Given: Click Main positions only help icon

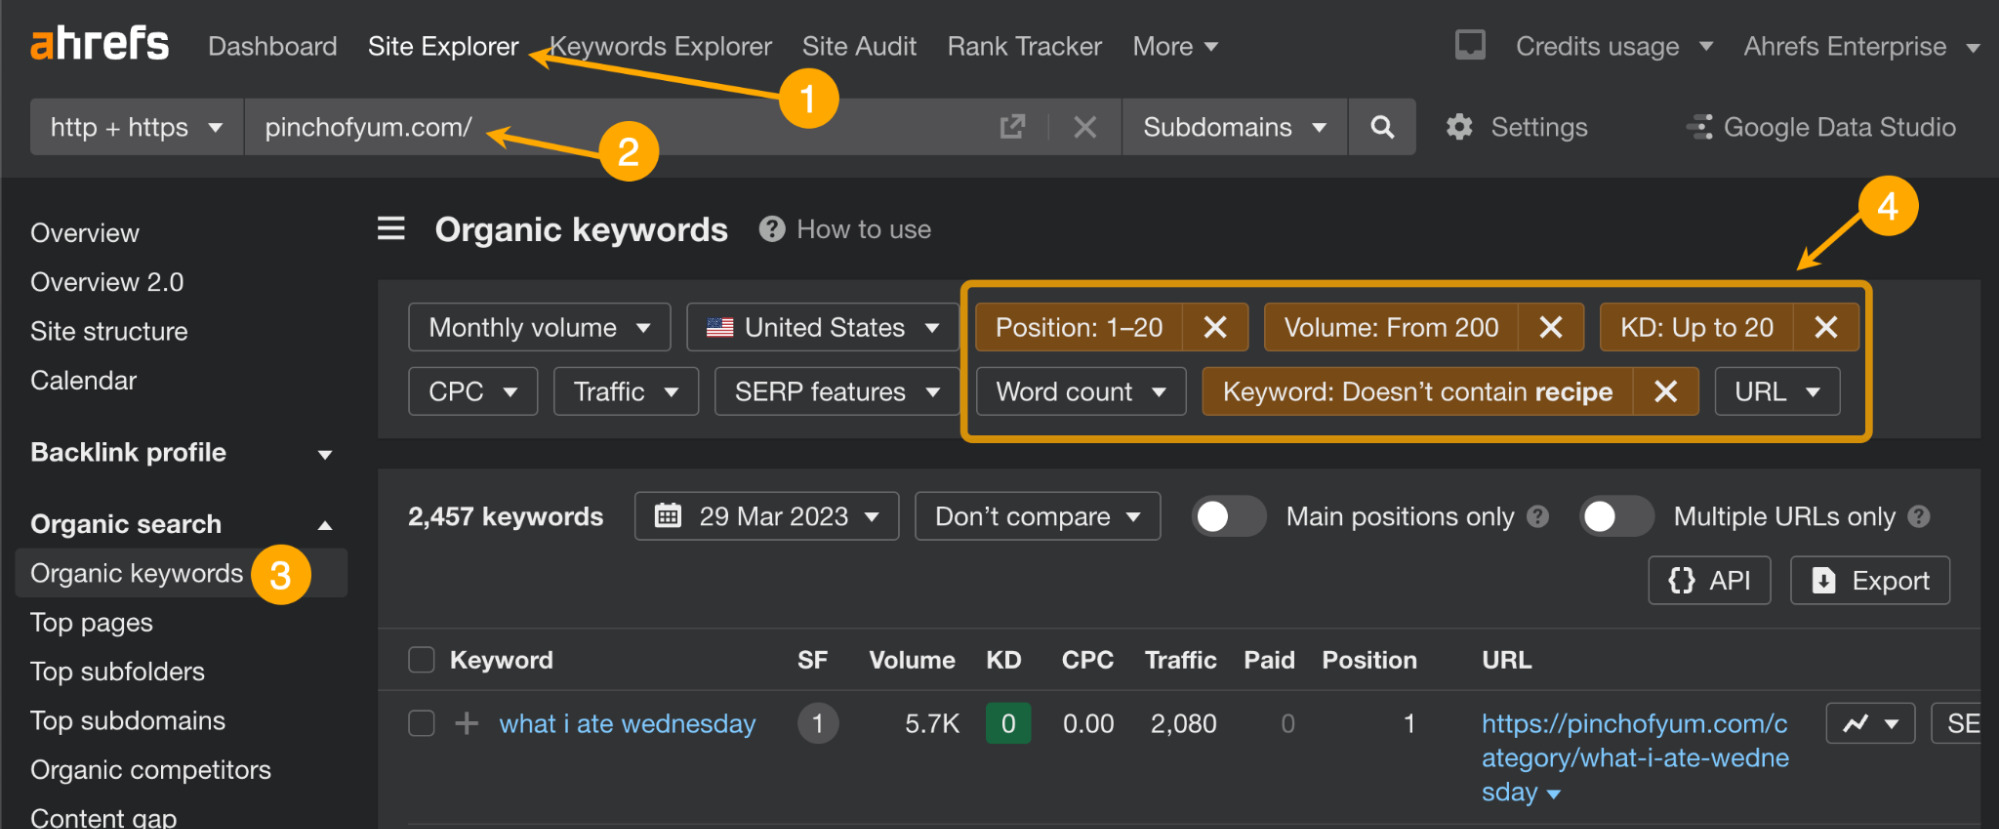Looking at the screenshot, I should [1538, 516].
